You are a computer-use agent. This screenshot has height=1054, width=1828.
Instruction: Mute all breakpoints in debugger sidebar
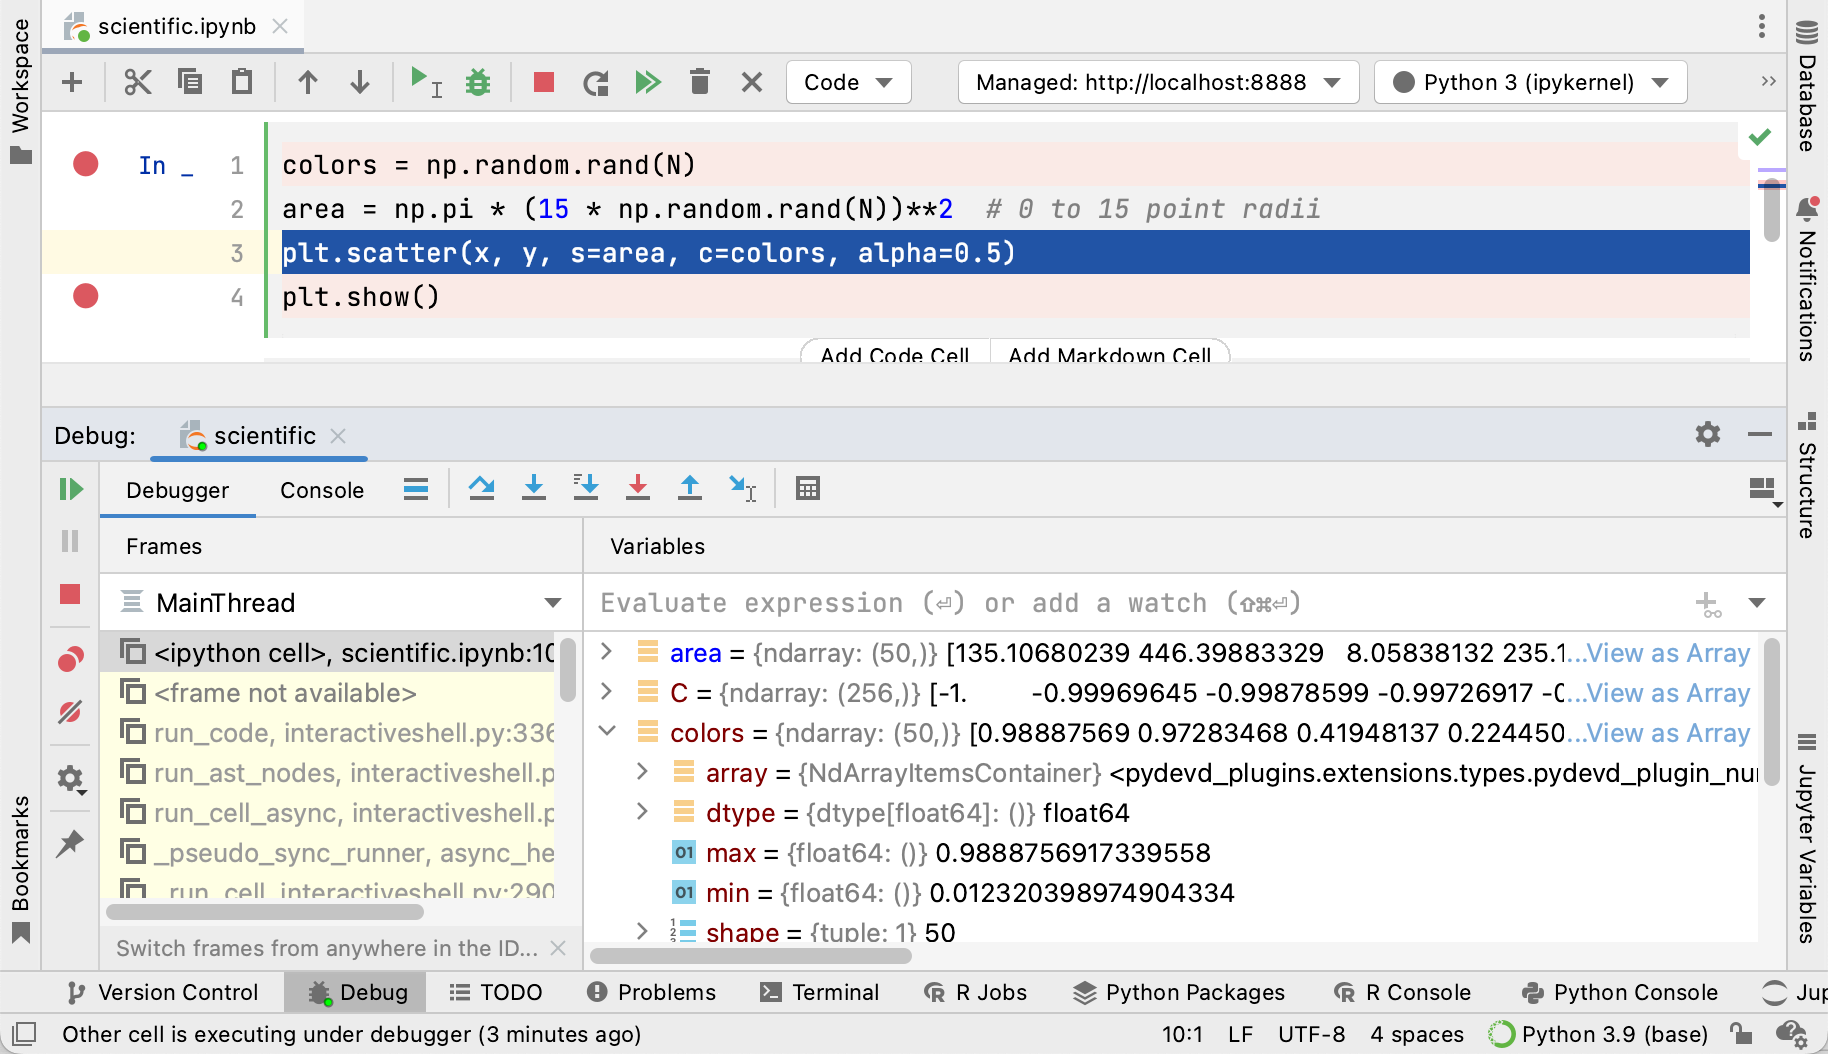tap(70, 713)
